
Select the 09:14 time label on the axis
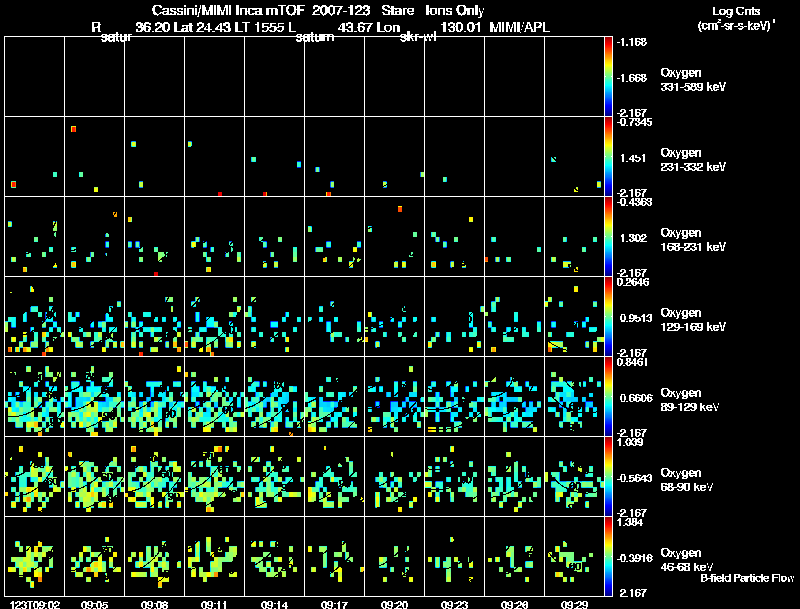(274, 604)
